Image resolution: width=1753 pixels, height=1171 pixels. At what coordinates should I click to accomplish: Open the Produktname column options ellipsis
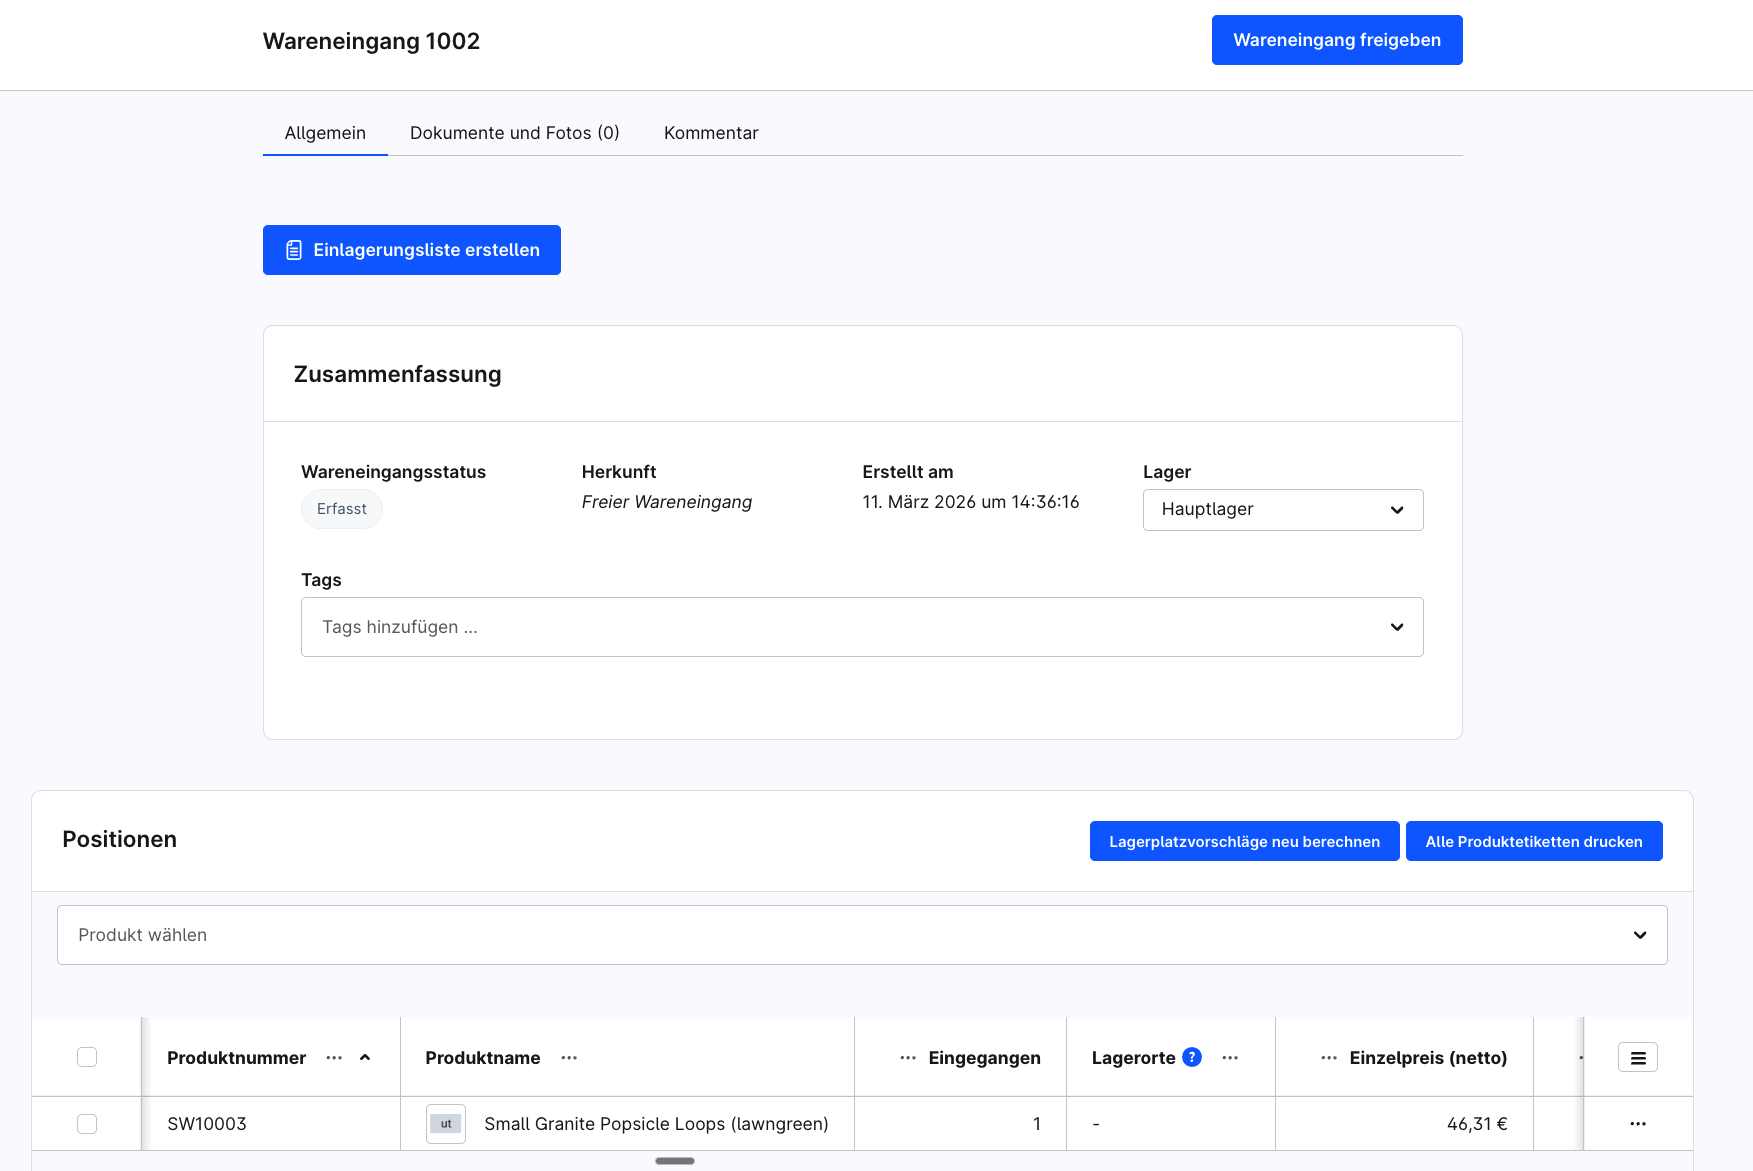click(x=569, y=1058)
